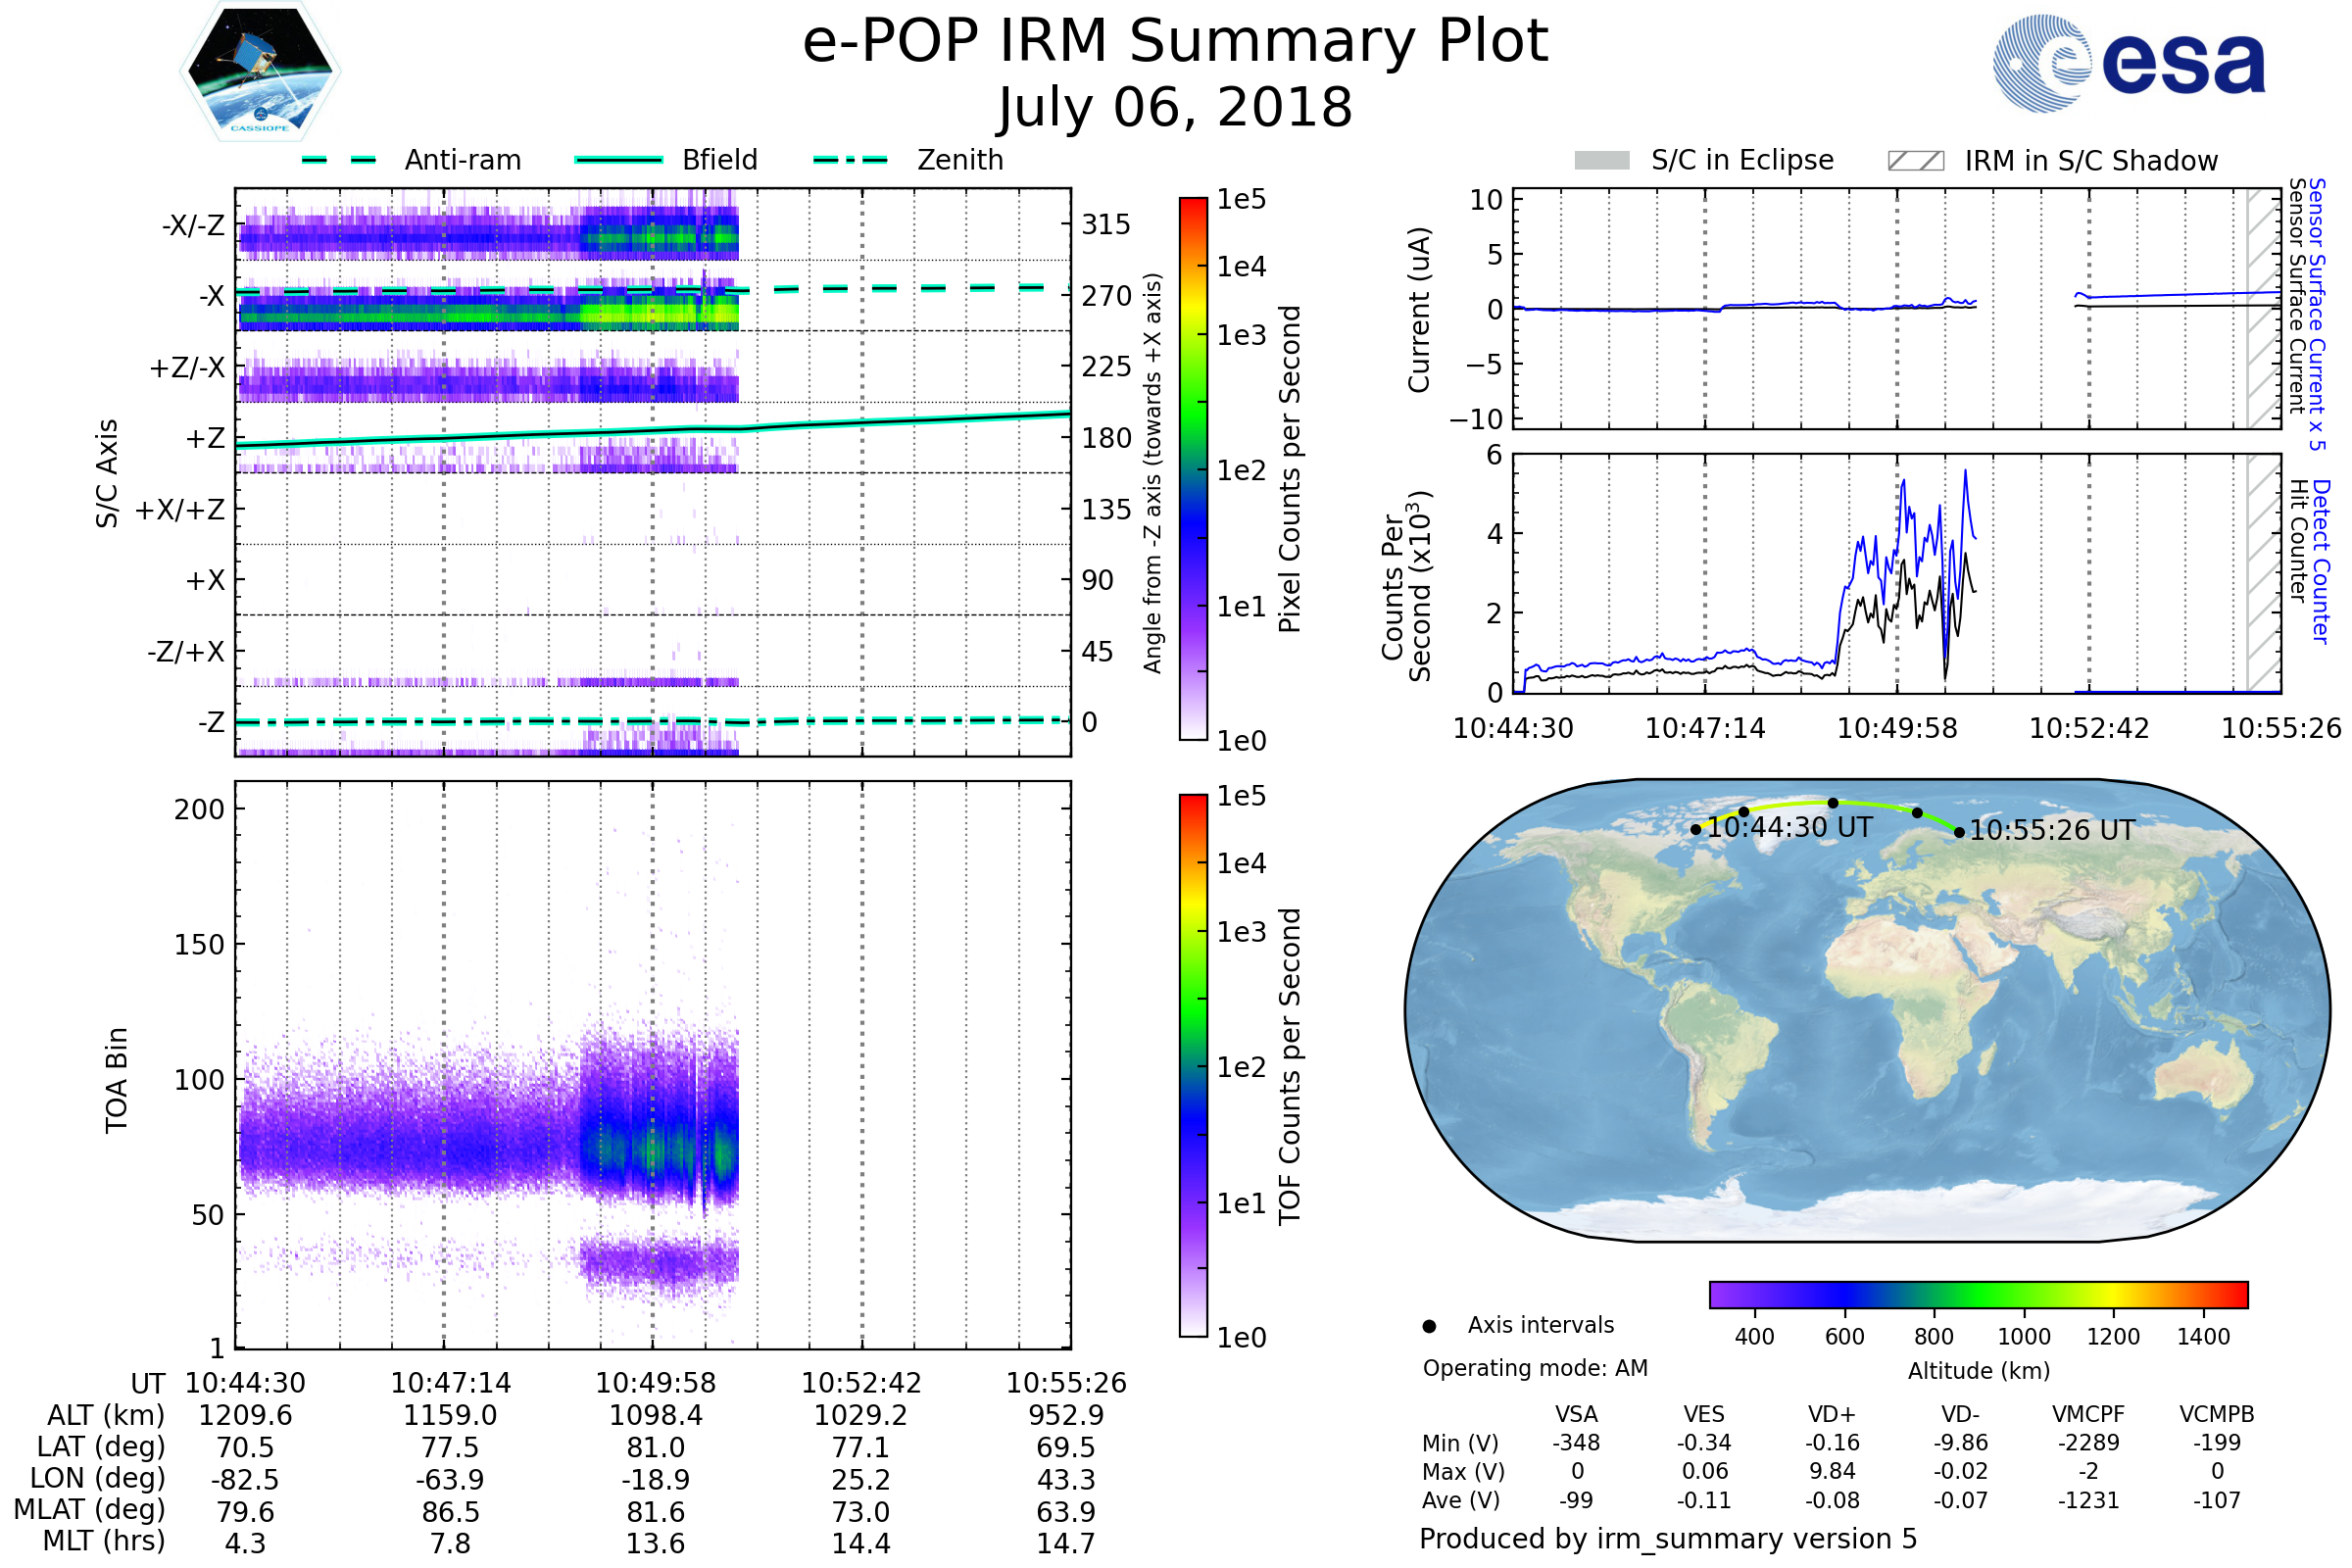Click the TOF Counts per Second colorbar

pos(1193,1065)
